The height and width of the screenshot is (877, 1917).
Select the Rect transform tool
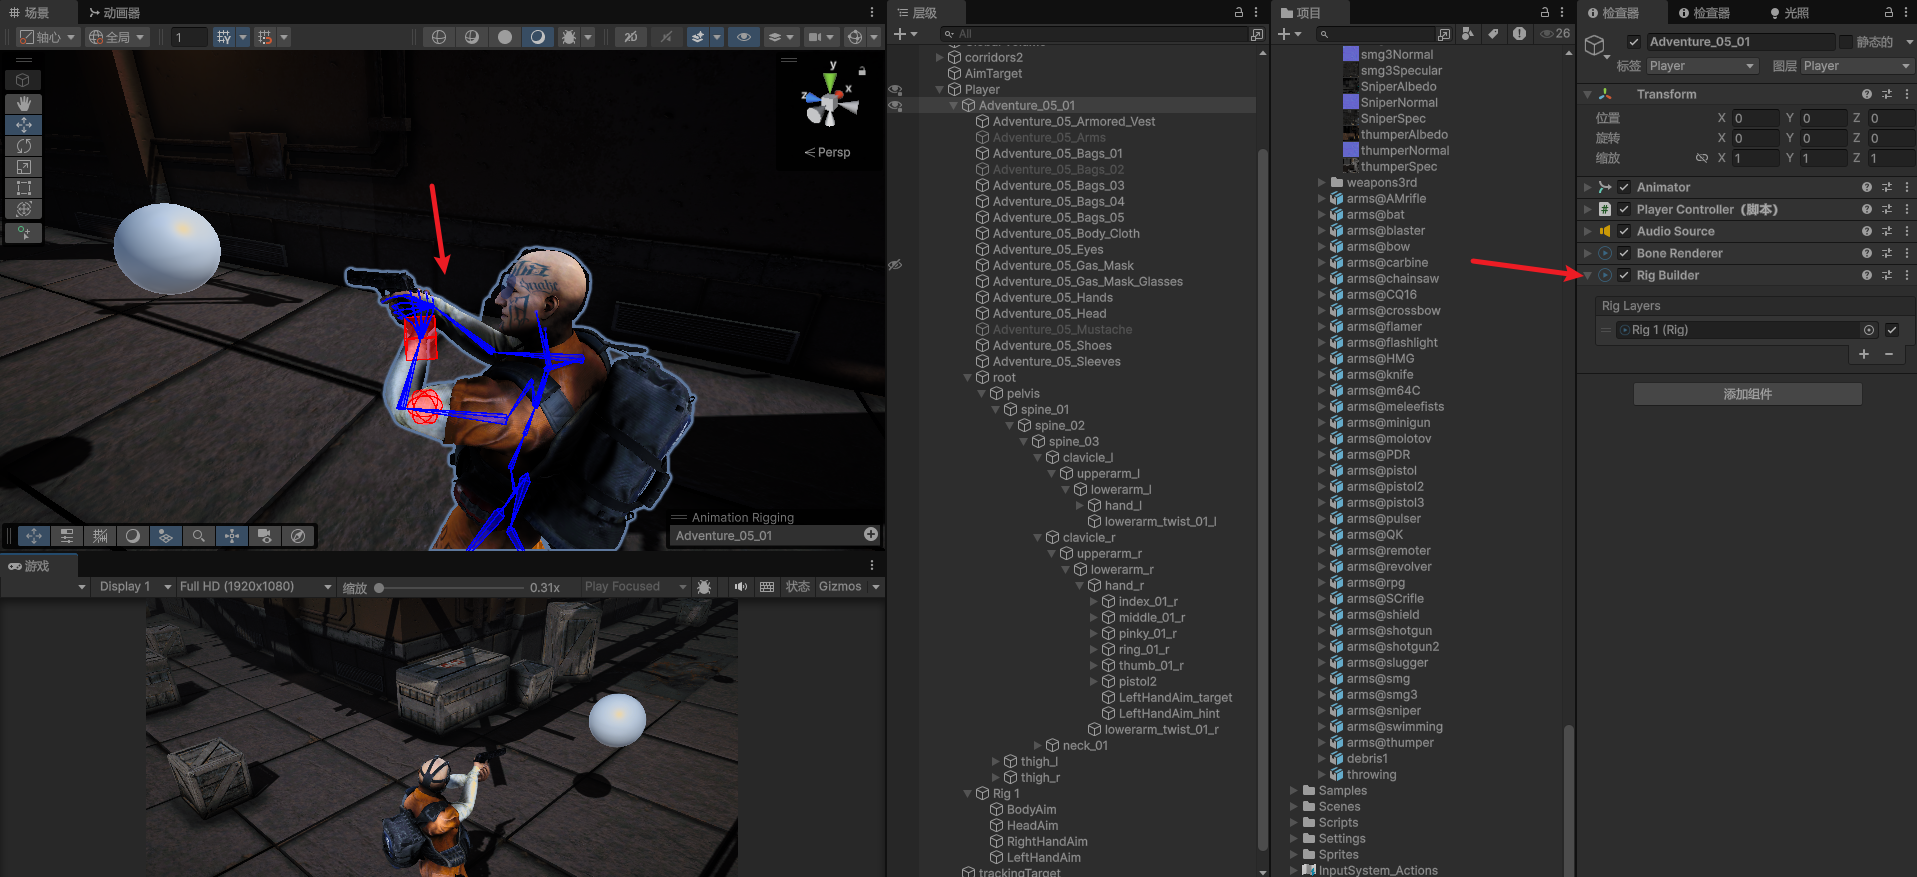[23, 188]
